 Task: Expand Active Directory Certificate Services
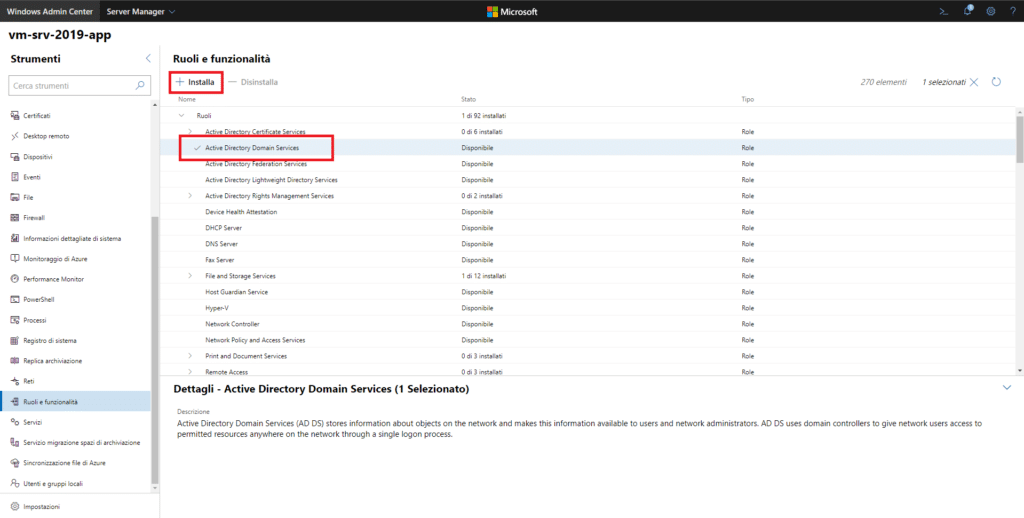190,132
